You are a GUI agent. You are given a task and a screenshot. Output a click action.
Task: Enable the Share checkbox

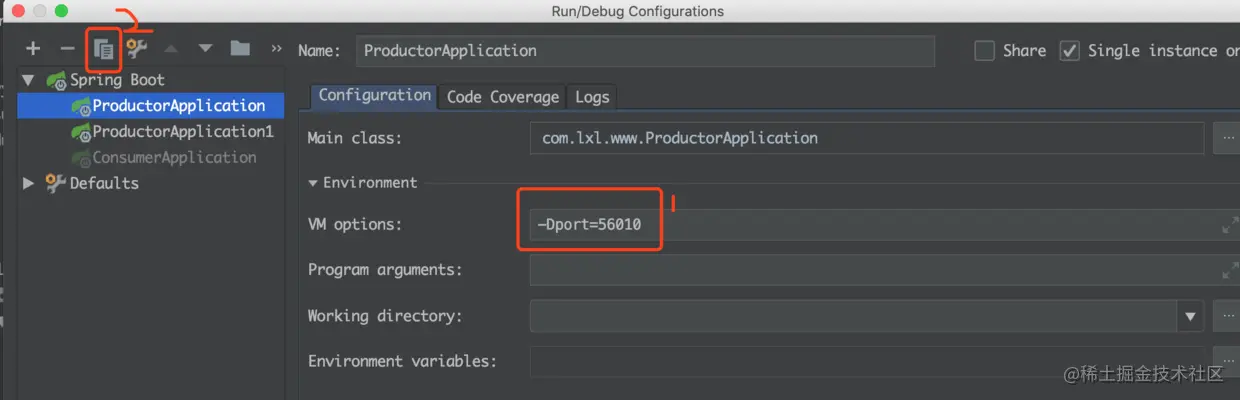[984, 51]
